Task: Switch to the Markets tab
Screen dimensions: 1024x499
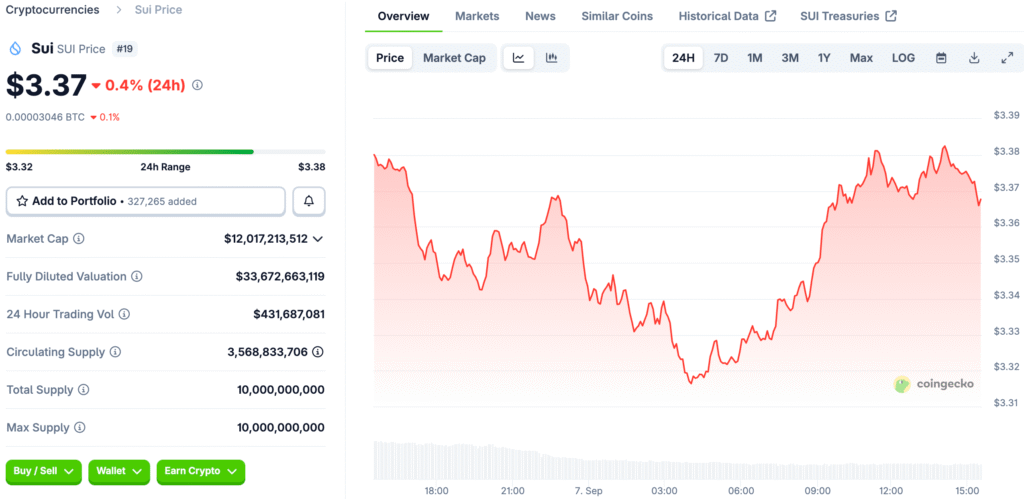Action: [x=477, y=16]
